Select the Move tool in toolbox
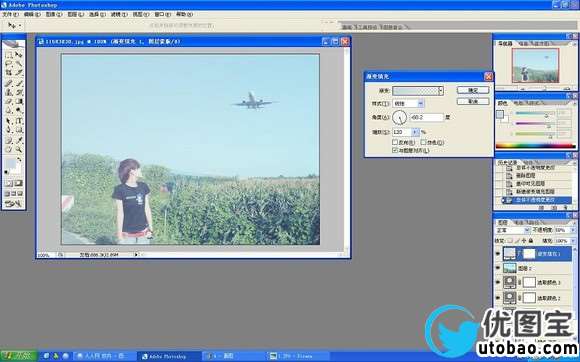The width and height of the screenshot is (580, 362). tap(18, 55)
